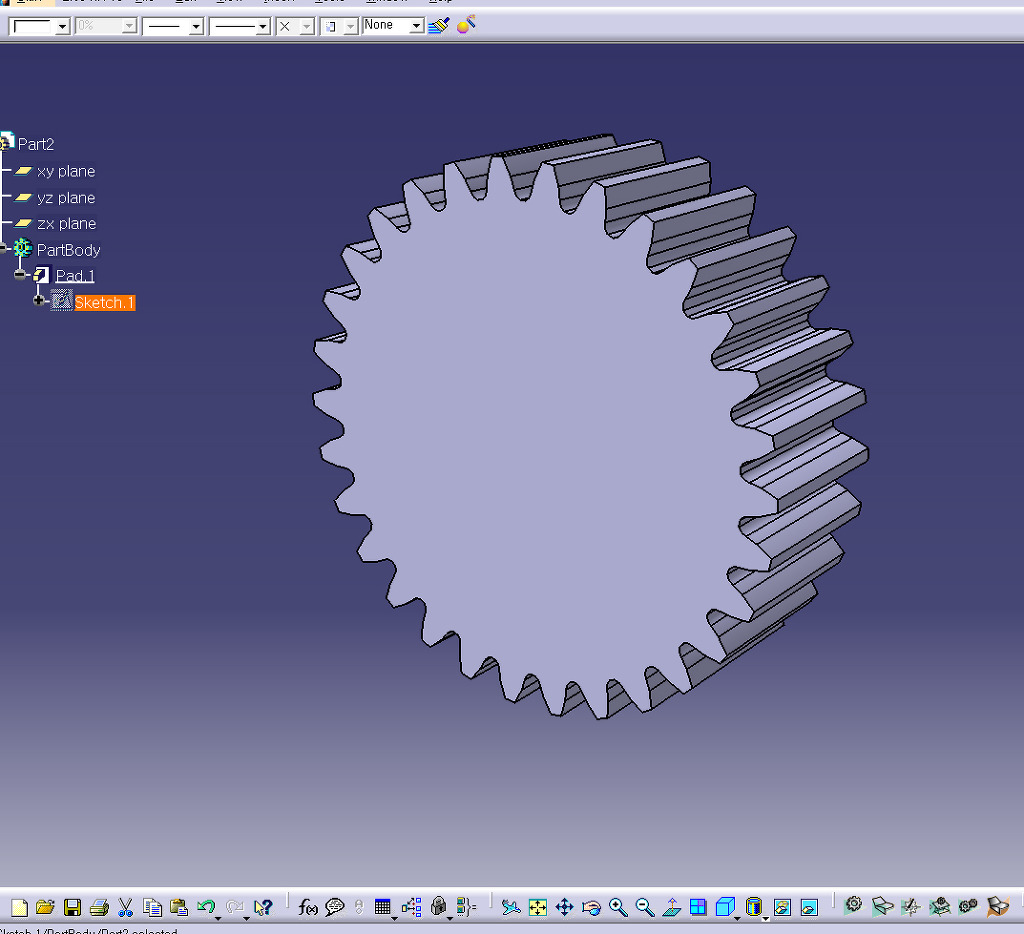This screenshot has height=934, width=1024.
Task: Click the Undo arrow icon
Action: coord(206,907)
